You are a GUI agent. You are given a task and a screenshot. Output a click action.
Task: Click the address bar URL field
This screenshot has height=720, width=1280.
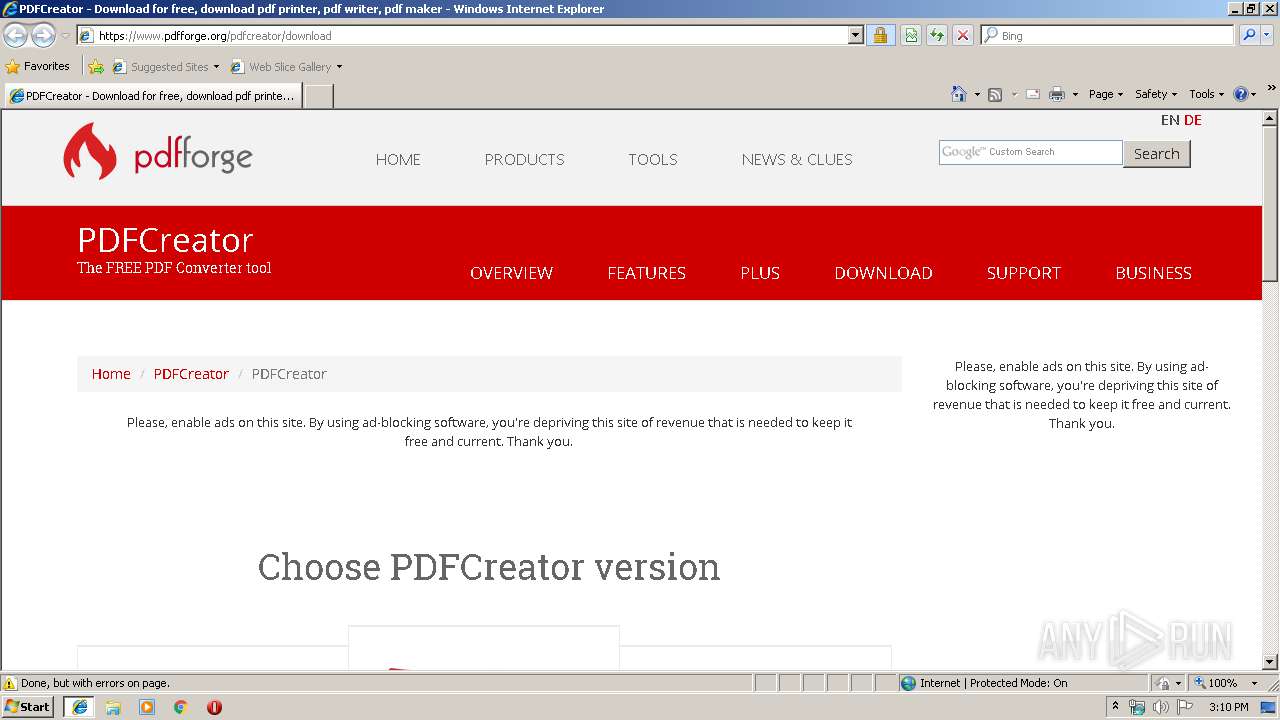pyautogui.click(x=470, y=35)
